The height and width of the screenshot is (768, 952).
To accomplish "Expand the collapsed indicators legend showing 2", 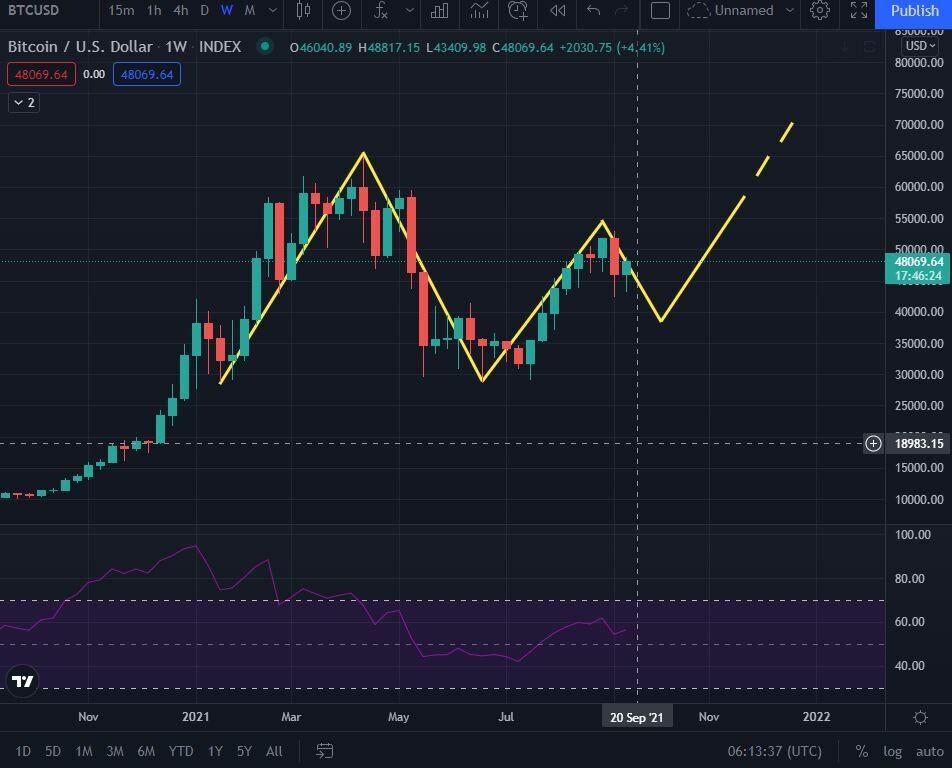I will [23, 103].
